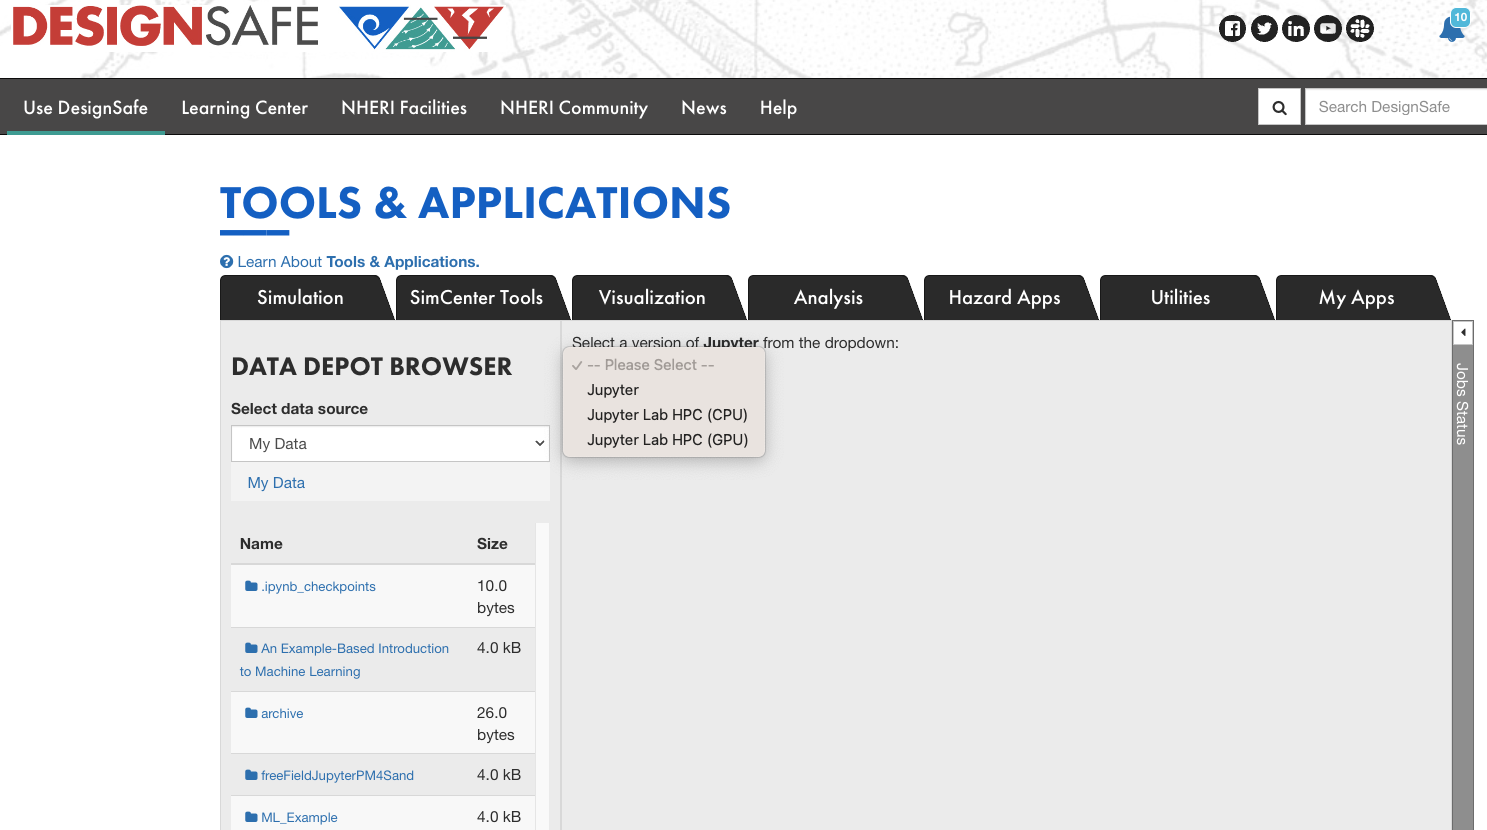Screen dimensions: 1487x830
Task: Switch to the Simulation tab
Action: 300,298
